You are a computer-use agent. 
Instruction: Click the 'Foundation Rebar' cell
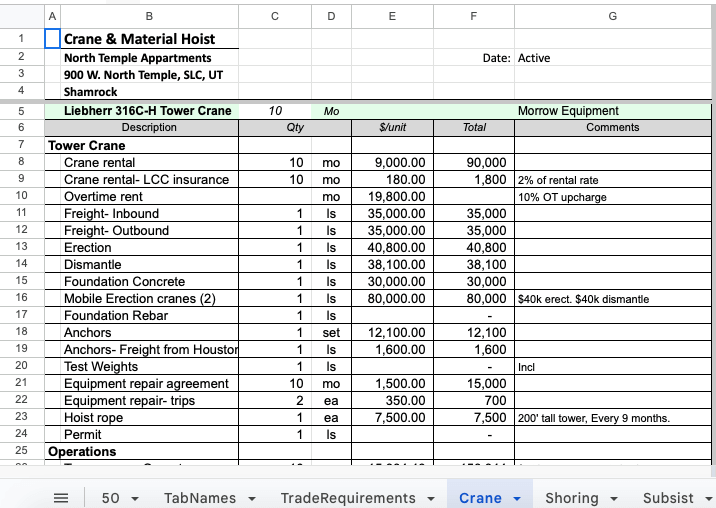coord(149,315)
